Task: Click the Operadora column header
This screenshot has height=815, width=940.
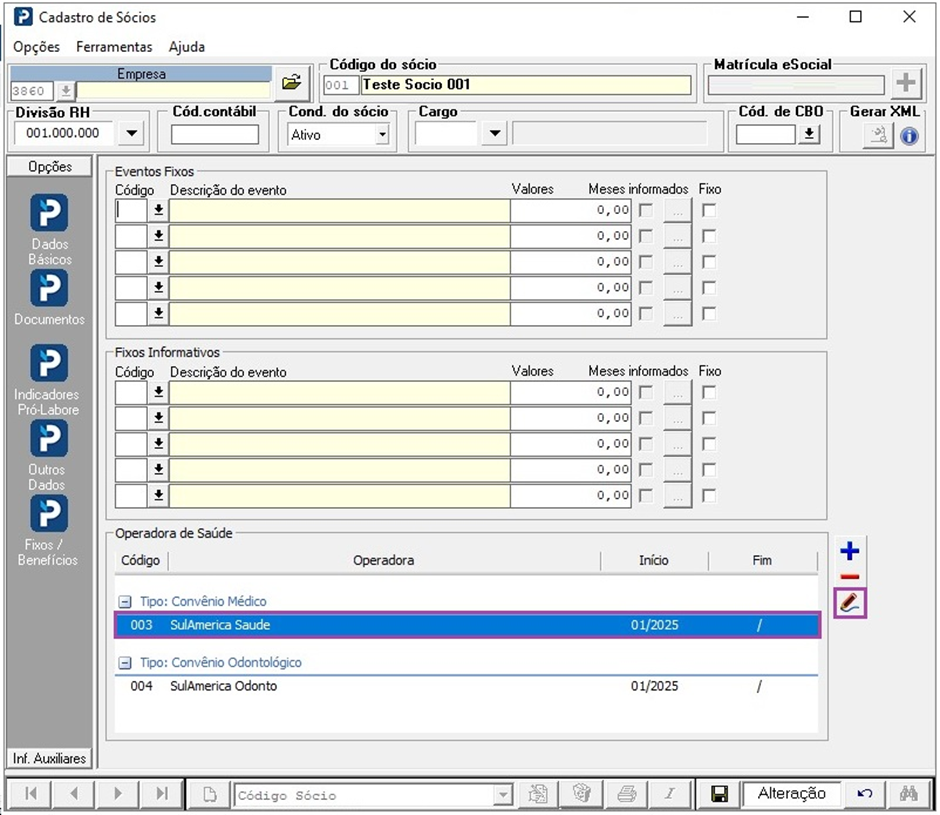Action: click(384, 560)
